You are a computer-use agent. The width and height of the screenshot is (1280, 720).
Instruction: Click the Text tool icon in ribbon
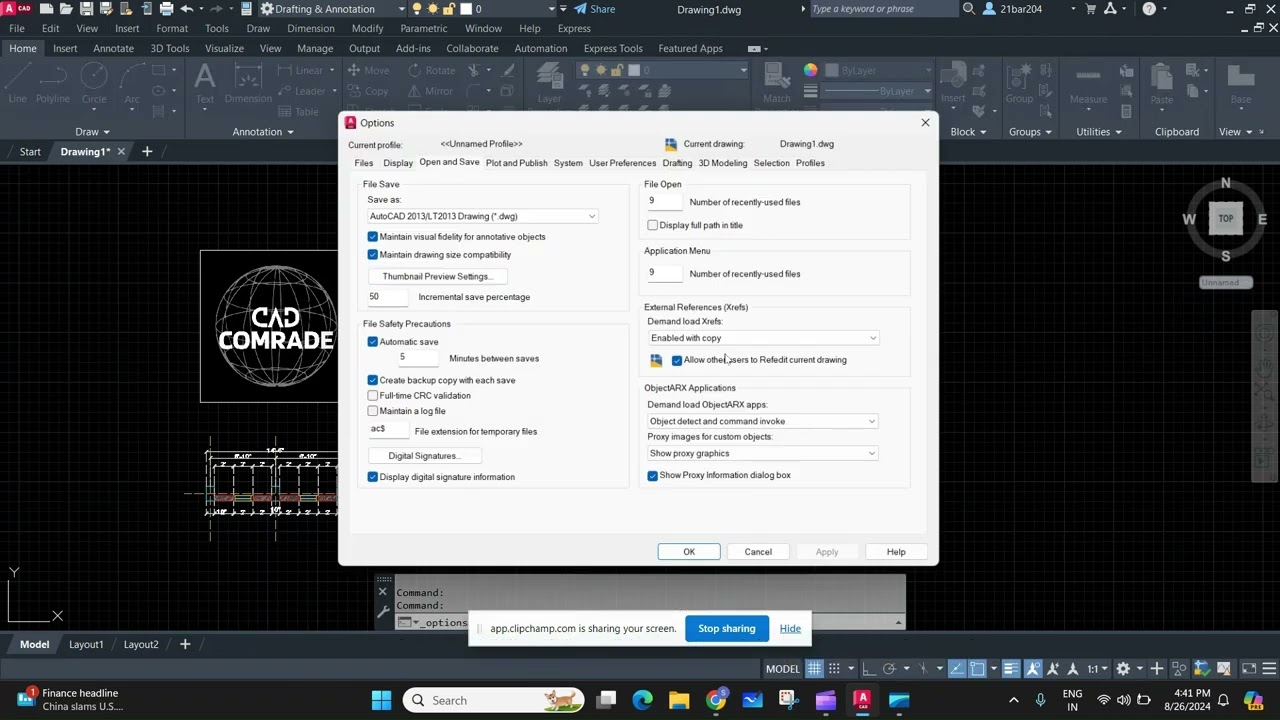(x=205, y=83)
